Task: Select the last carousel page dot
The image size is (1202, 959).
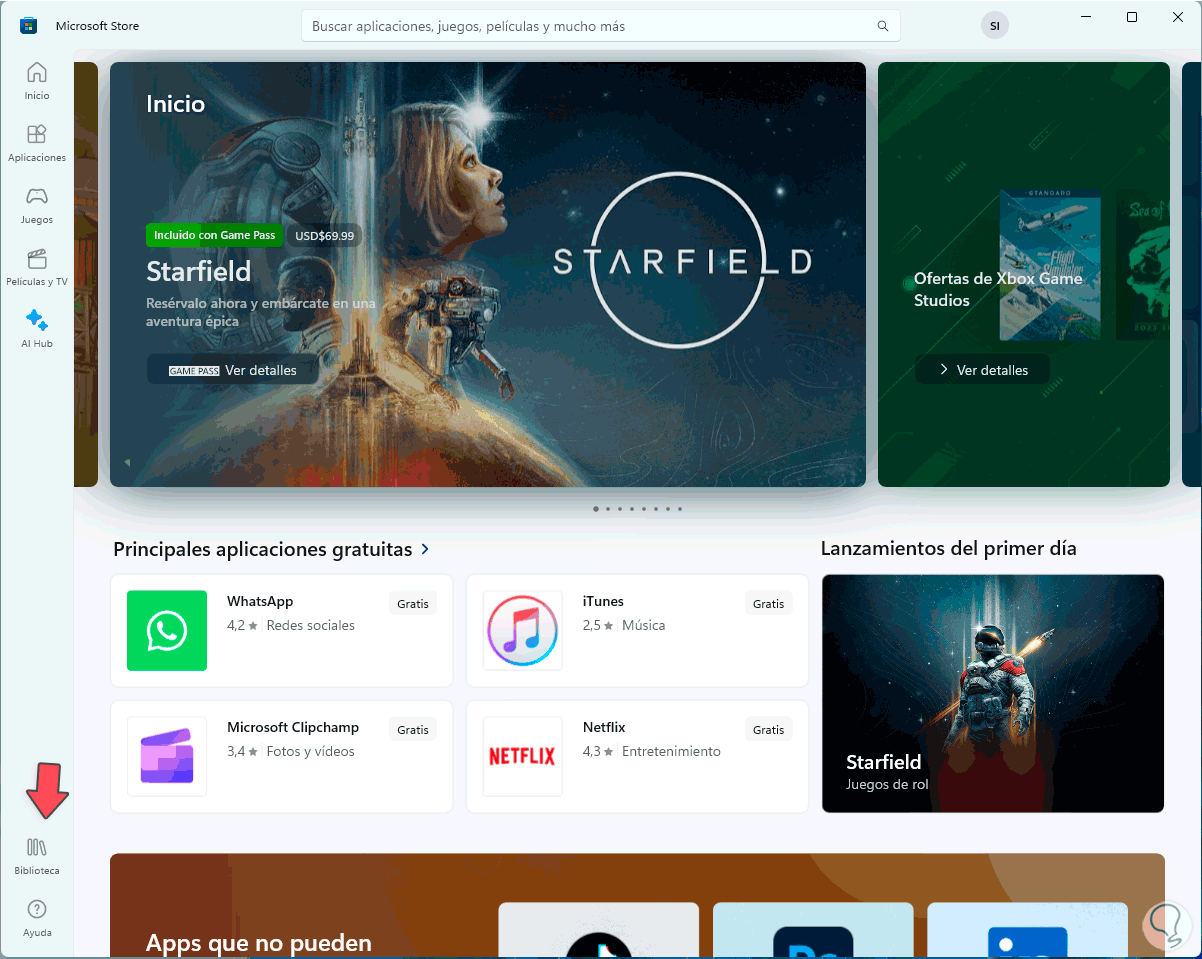Action: point(680,509)
